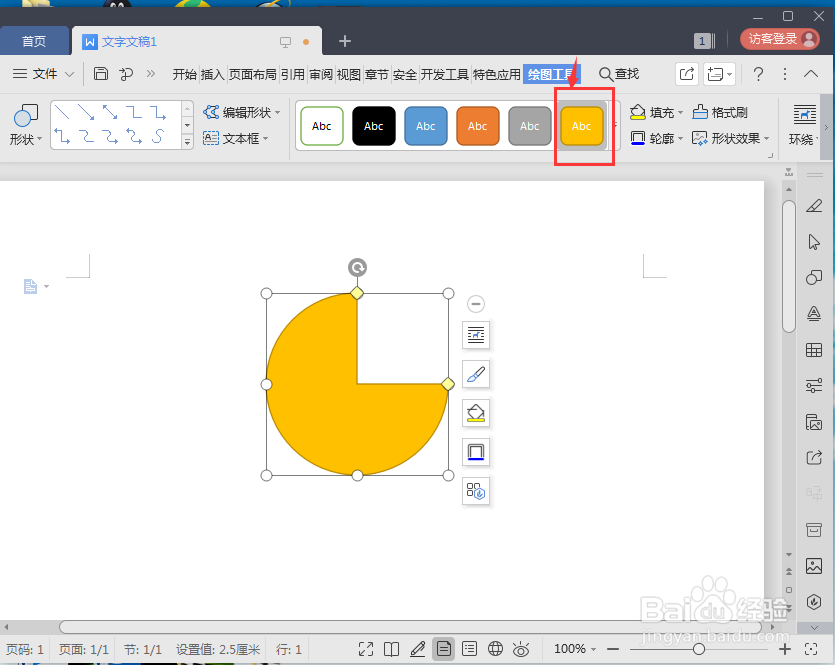This screenshot has width=835, height=665.
Task: Switch to the 视图 tab
Action: (349, 75)
